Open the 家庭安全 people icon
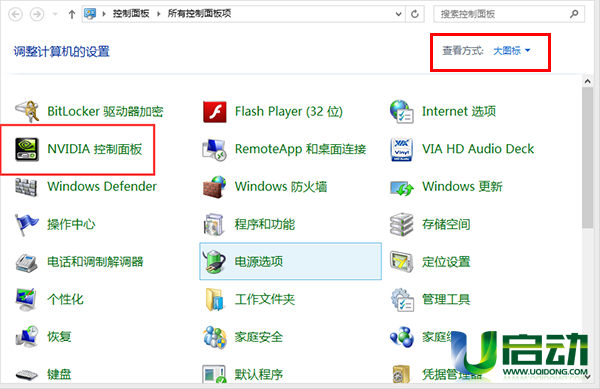 [214, 337]
